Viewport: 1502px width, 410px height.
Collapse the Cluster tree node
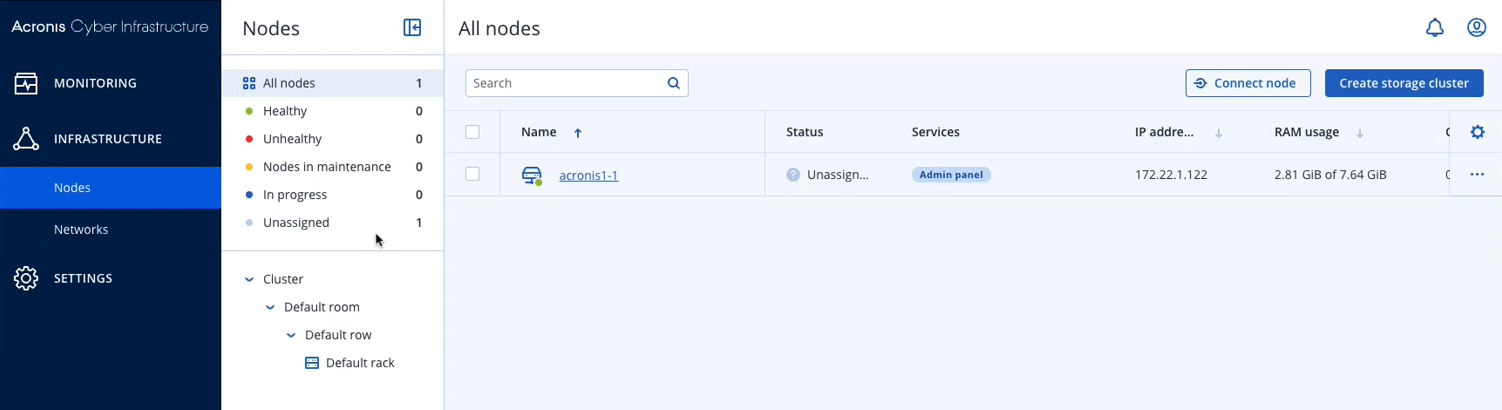coord(250,280)
